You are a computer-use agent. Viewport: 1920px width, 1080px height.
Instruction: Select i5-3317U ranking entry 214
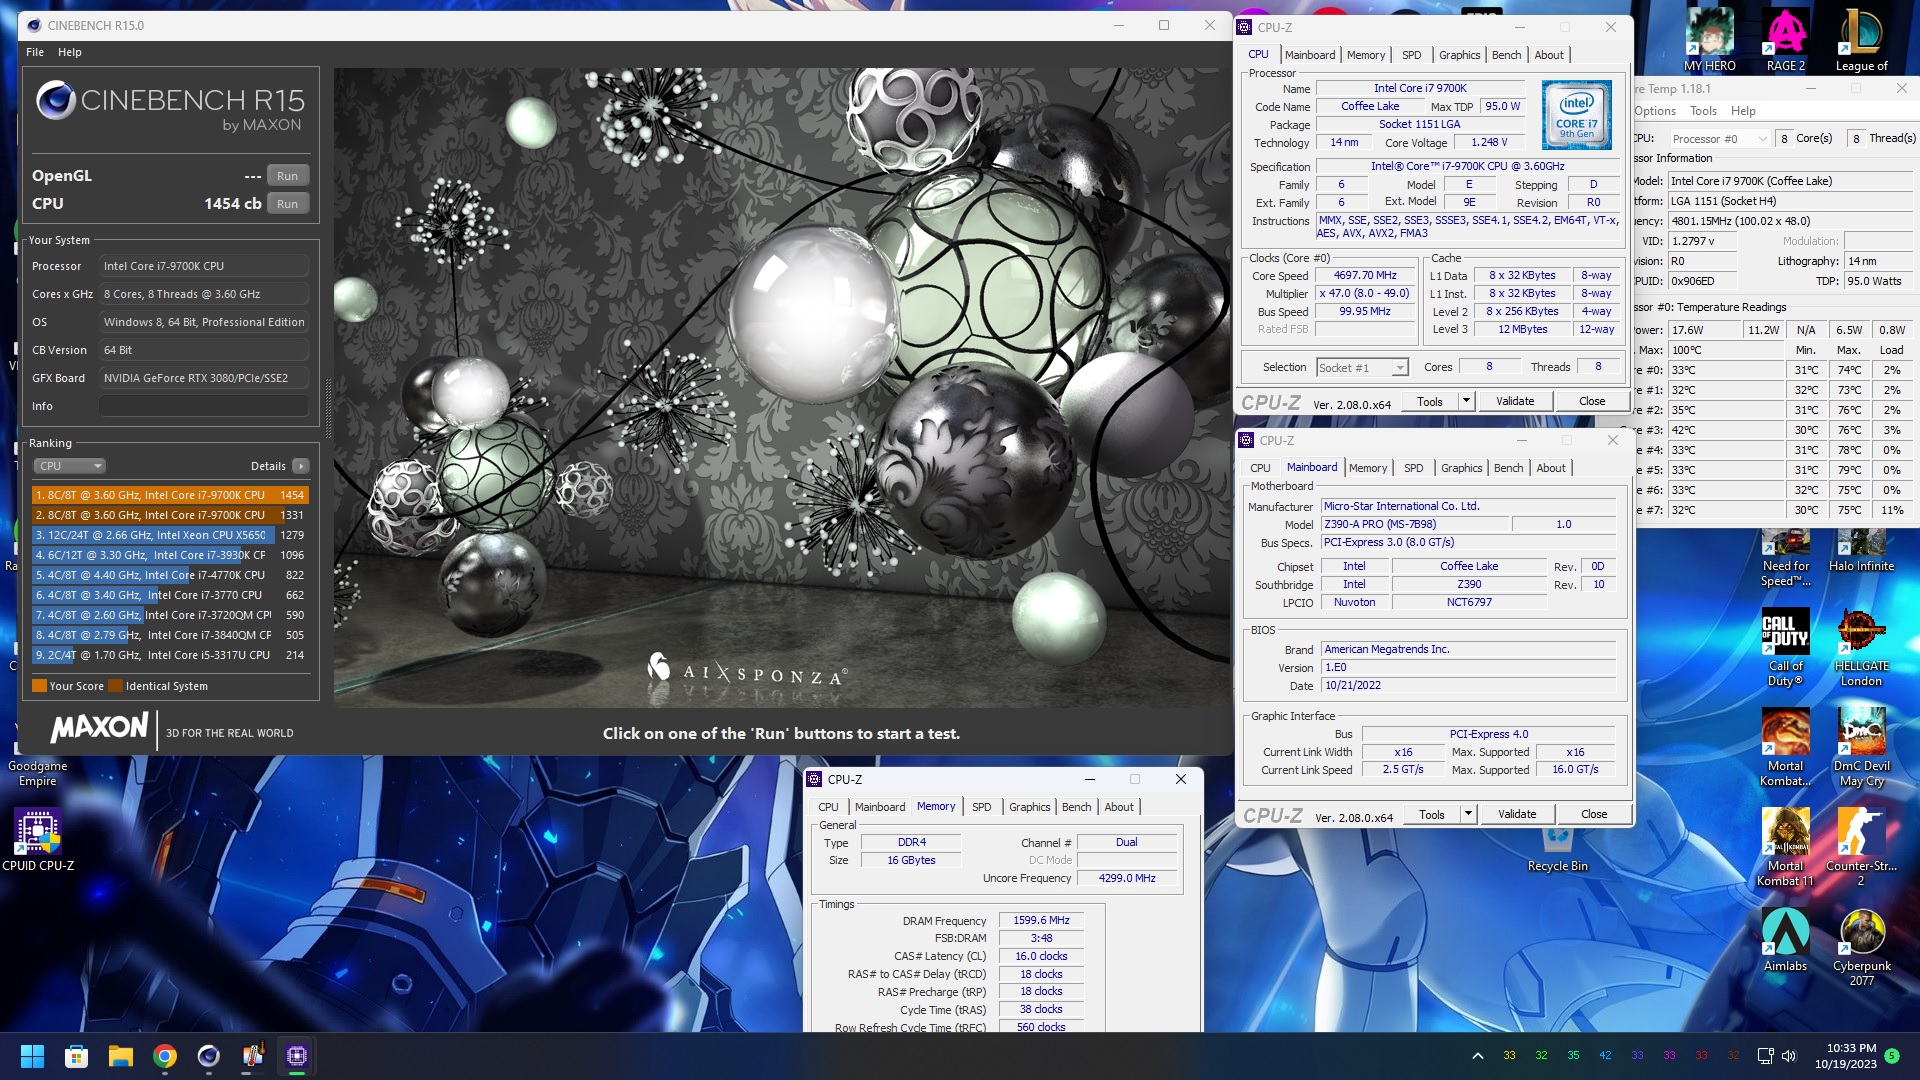pyautogui.click(x=170, y=655)
